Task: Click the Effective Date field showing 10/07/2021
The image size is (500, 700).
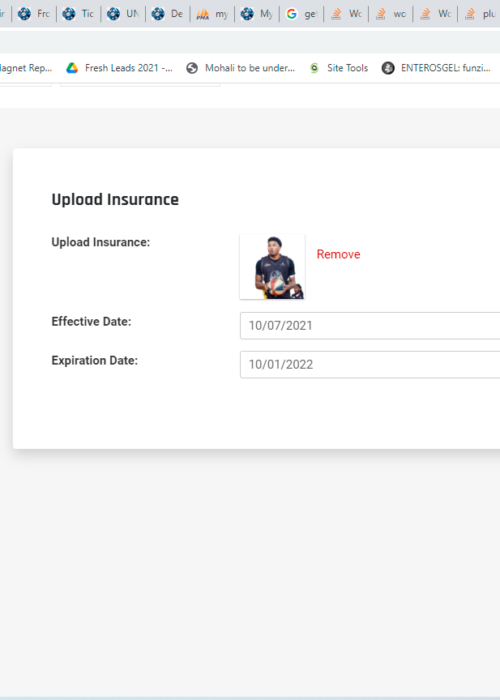Action: tap(370, 325)
